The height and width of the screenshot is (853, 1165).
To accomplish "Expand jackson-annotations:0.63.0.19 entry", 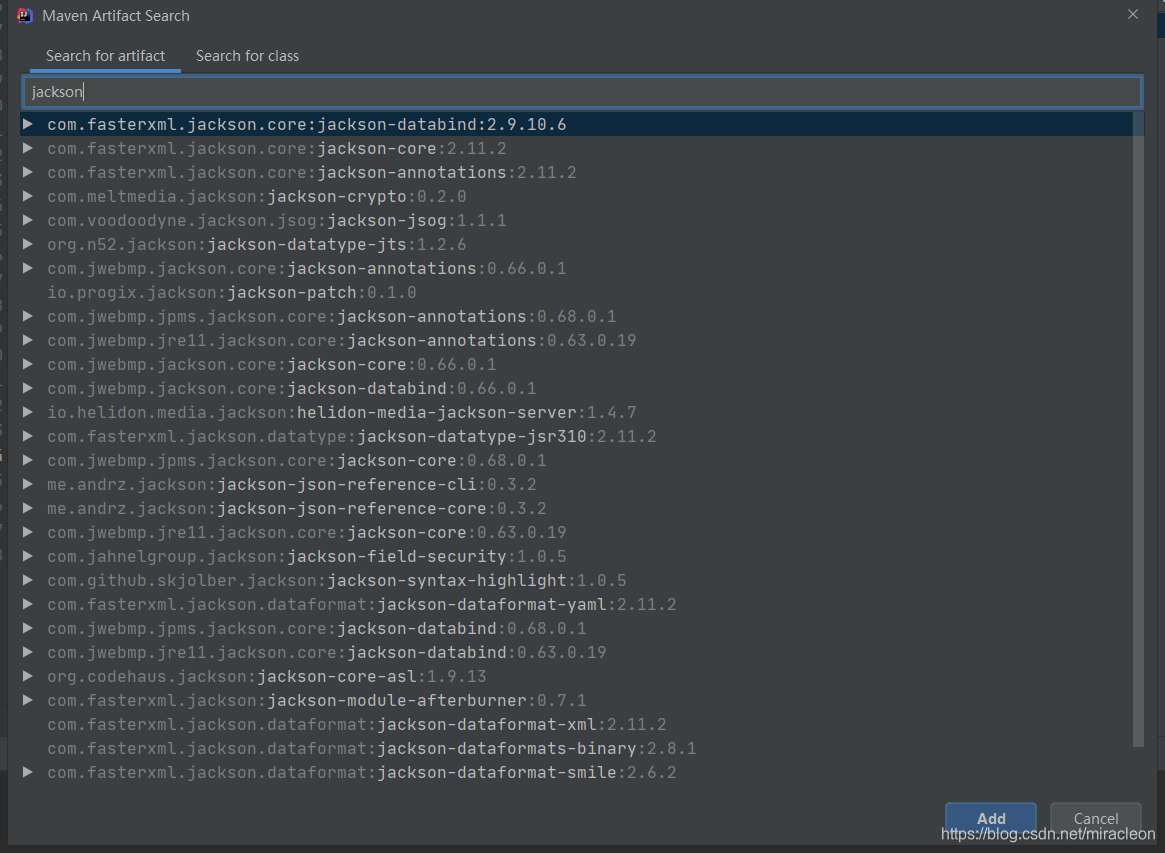I will pos(27,340).
